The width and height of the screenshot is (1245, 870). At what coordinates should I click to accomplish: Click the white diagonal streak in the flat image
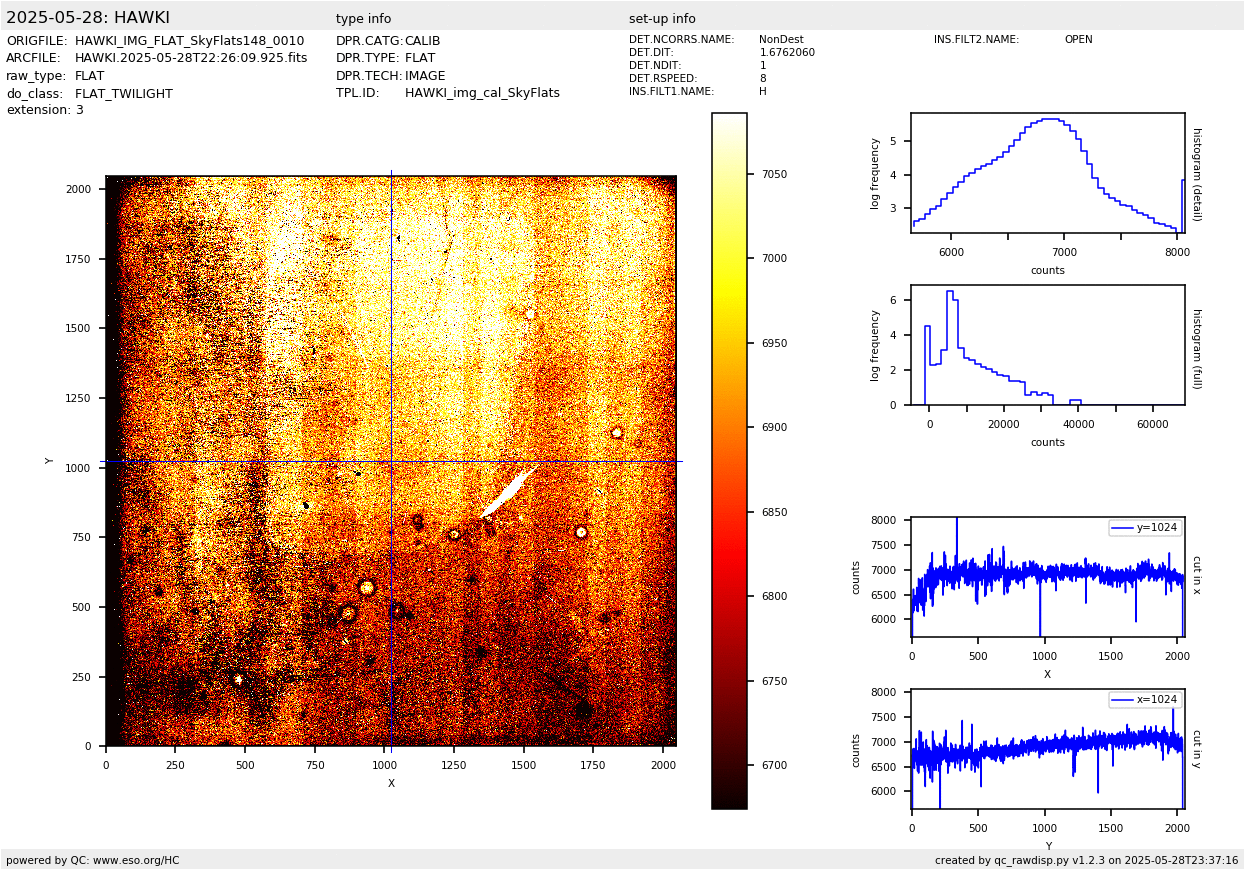[x=509, y=490]
